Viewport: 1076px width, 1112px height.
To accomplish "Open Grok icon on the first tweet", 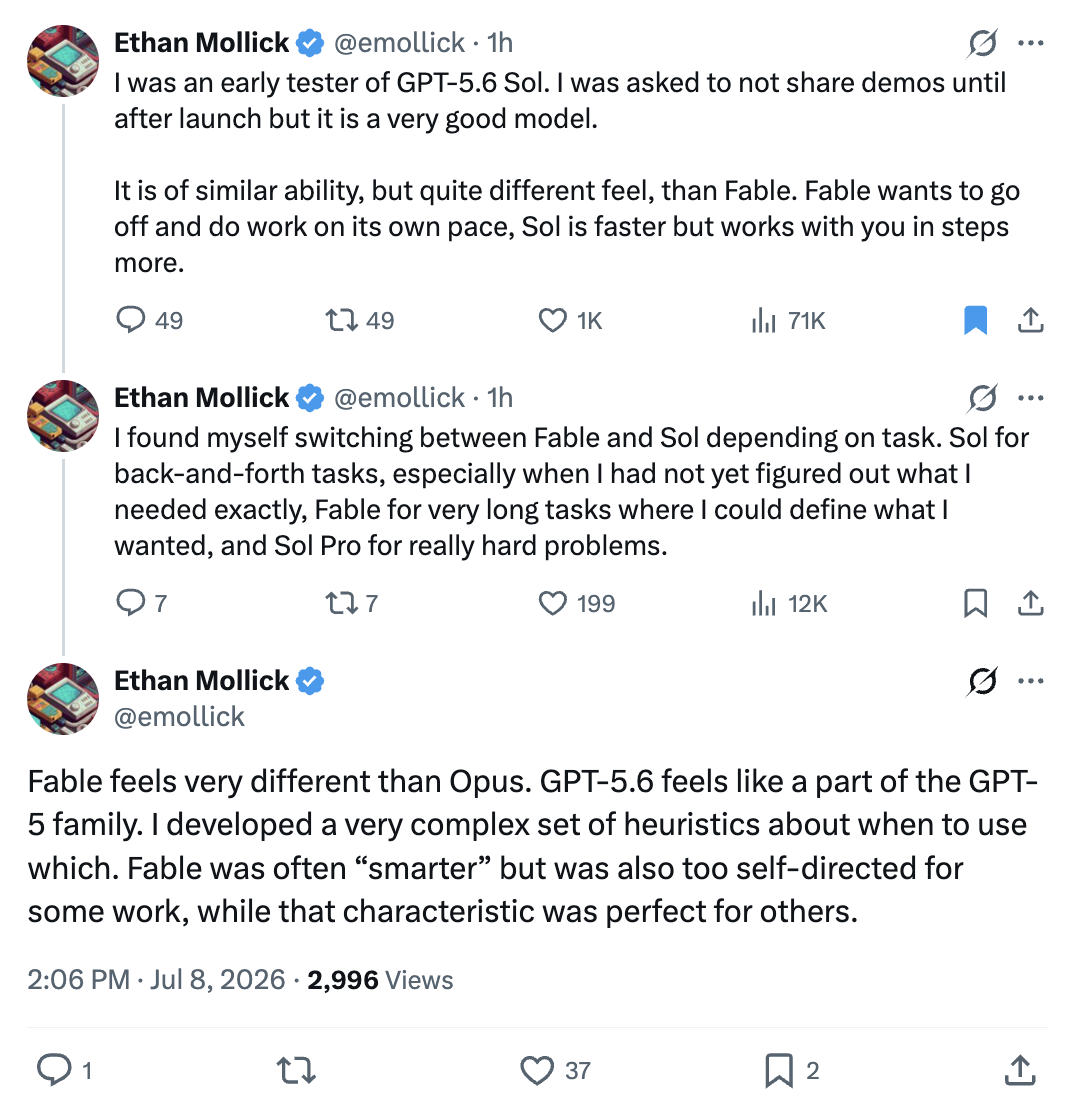I will 982,43.
